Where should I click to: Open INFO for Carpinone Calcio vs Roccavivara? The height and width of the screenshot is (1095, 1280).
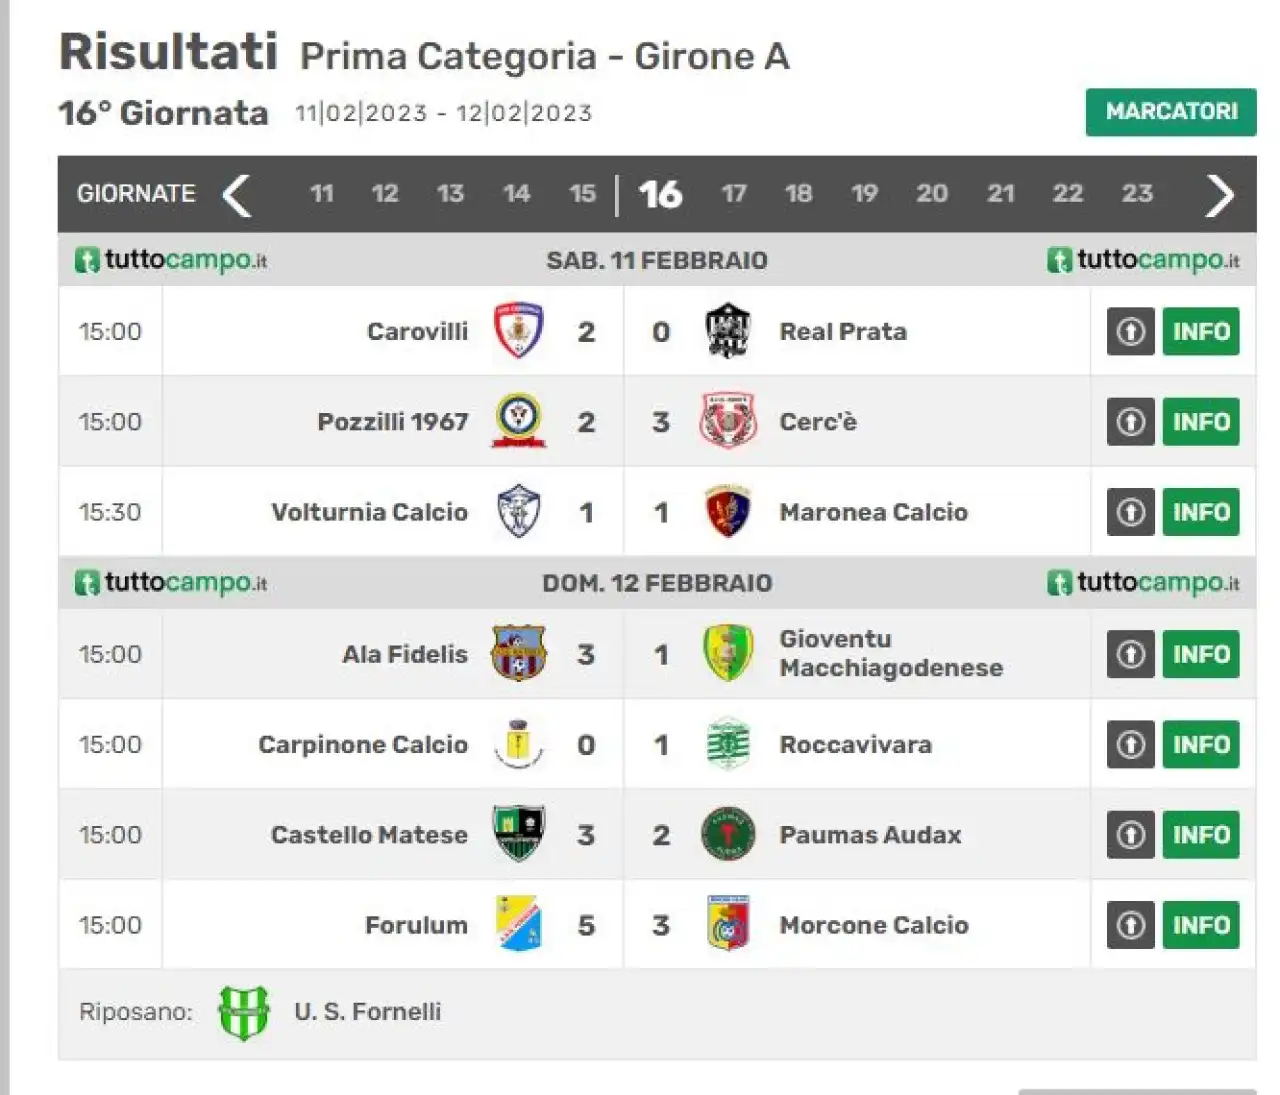[1201, 744]
